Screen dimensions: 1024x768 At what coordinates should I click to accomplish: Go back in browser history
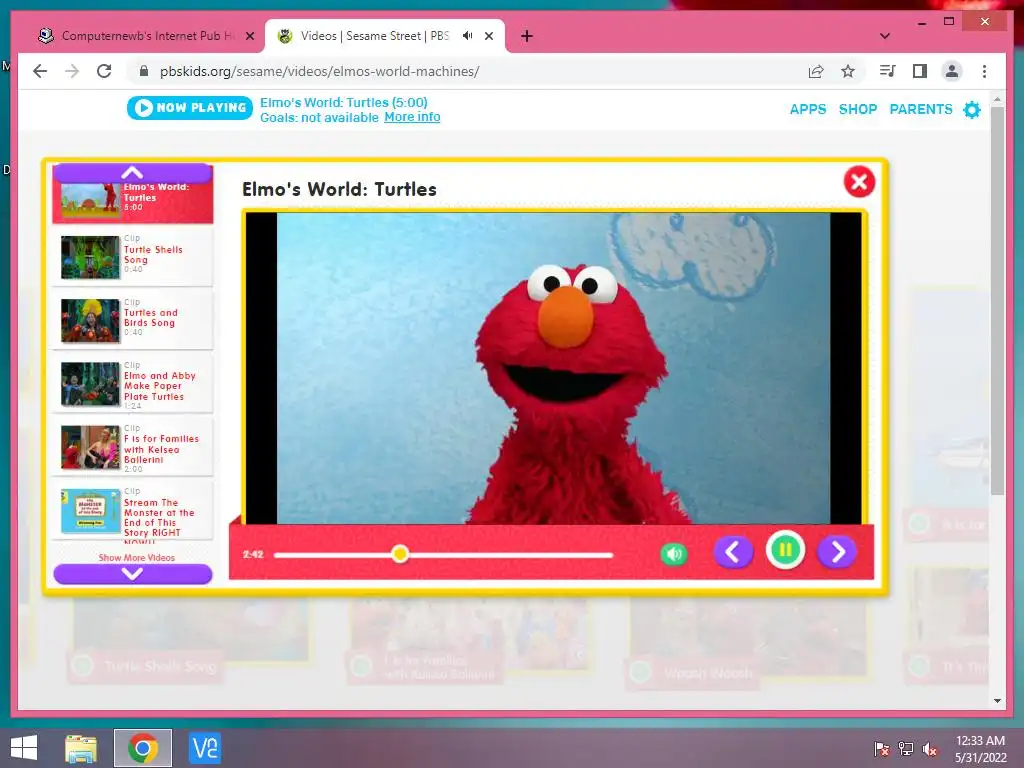click(40, 71)
